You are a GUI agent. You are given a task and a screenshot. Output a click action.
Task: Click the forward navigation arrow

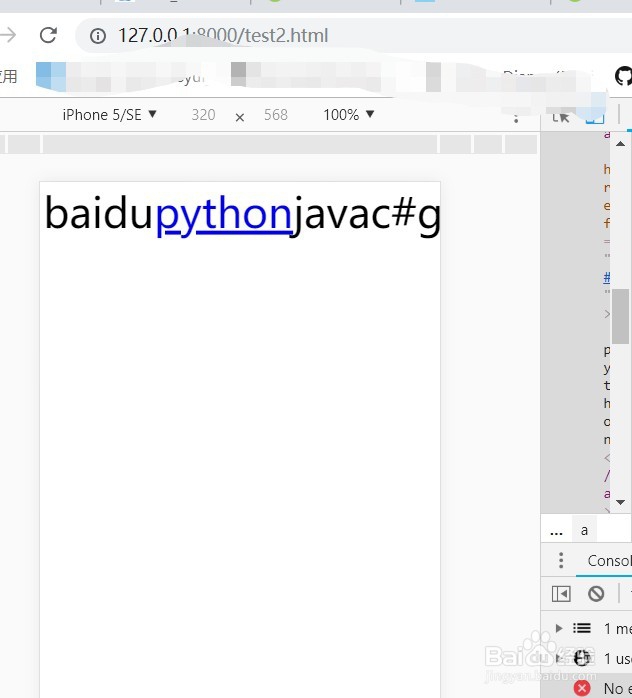point(8,35)
